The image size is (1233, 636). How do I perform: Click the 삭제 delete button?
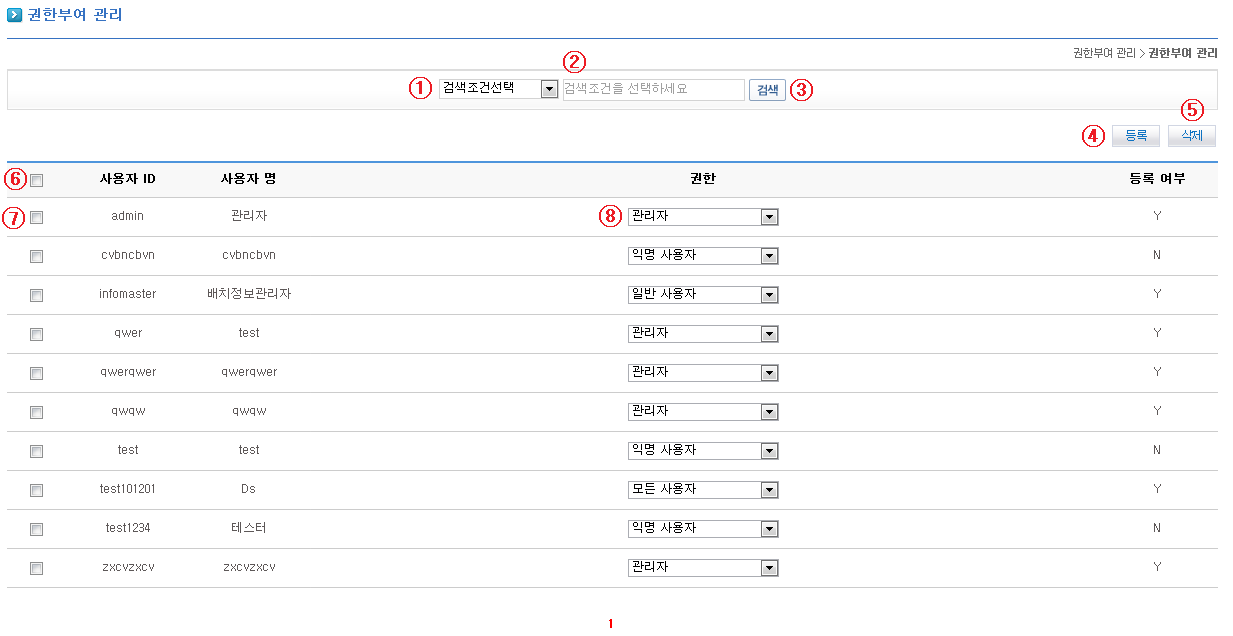pyautogui.click(x=1191, y=136)
